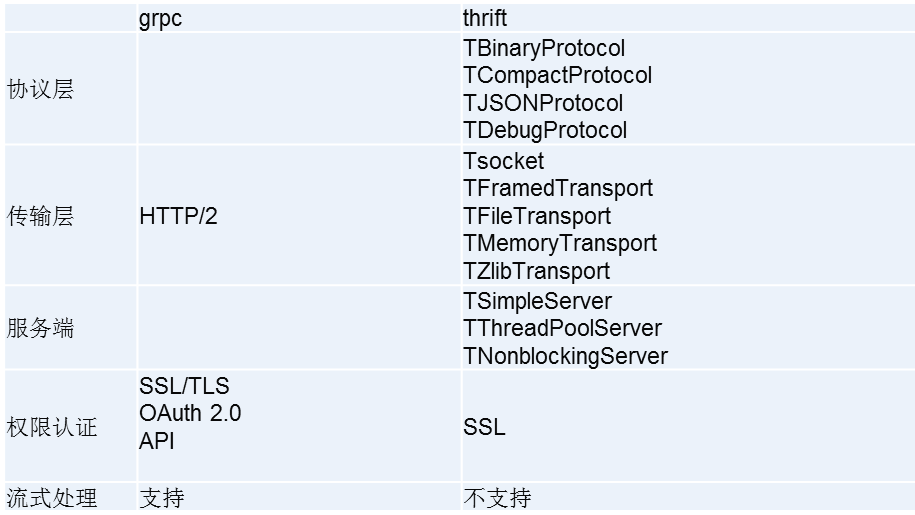Select the thrift column header cell
The image size is (915, 515).
tap(688, 17)
